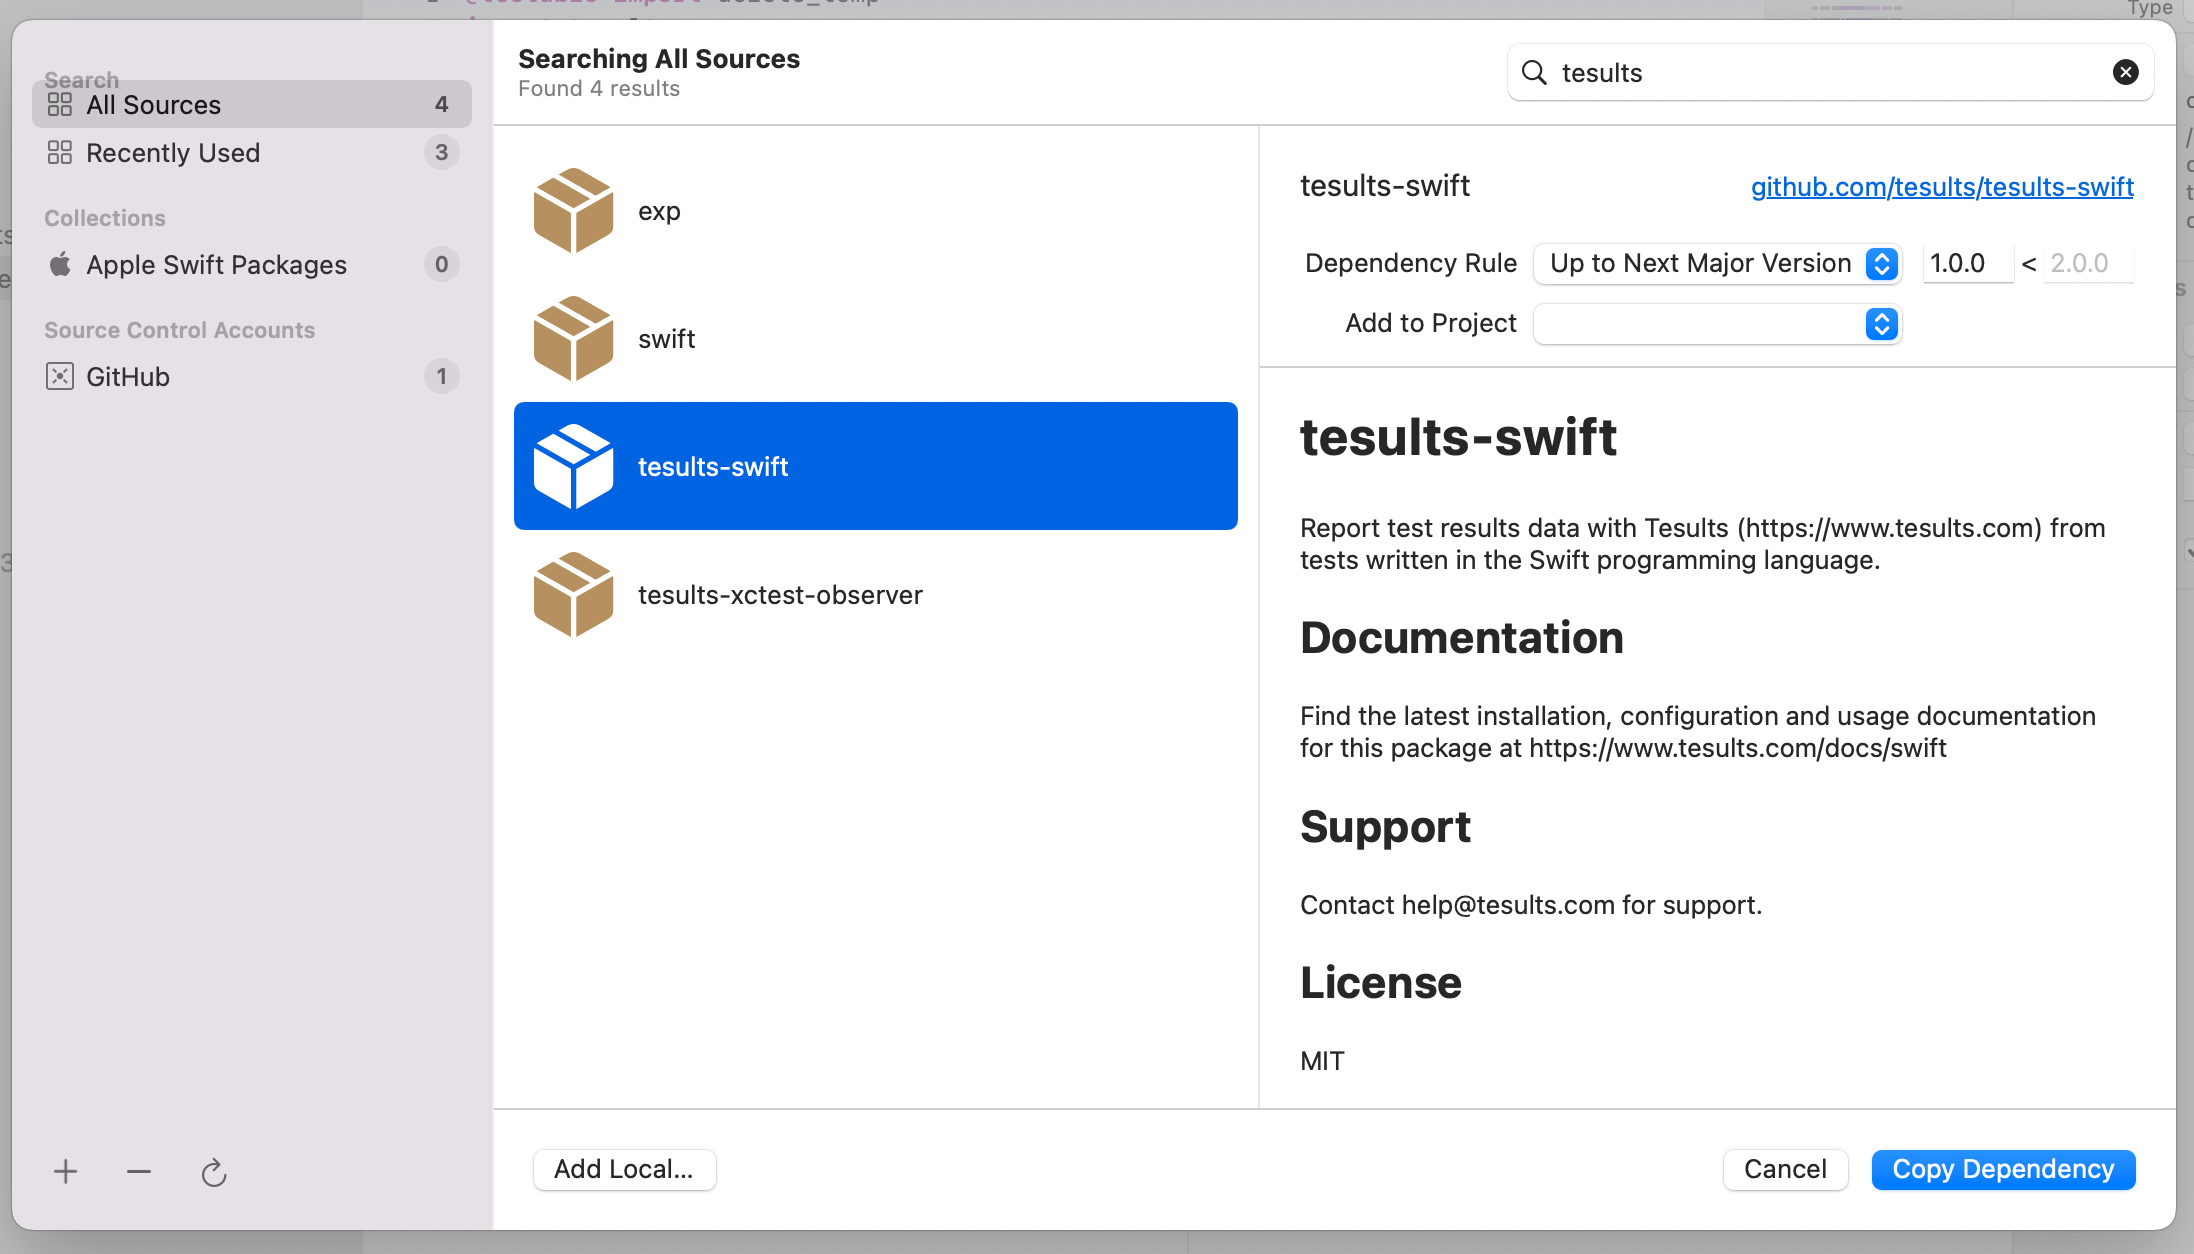The width and height of the screenshot is (2194, 1254).
Task: Select the exp package row
Action: pyautogui.click(x=876, y=210)
